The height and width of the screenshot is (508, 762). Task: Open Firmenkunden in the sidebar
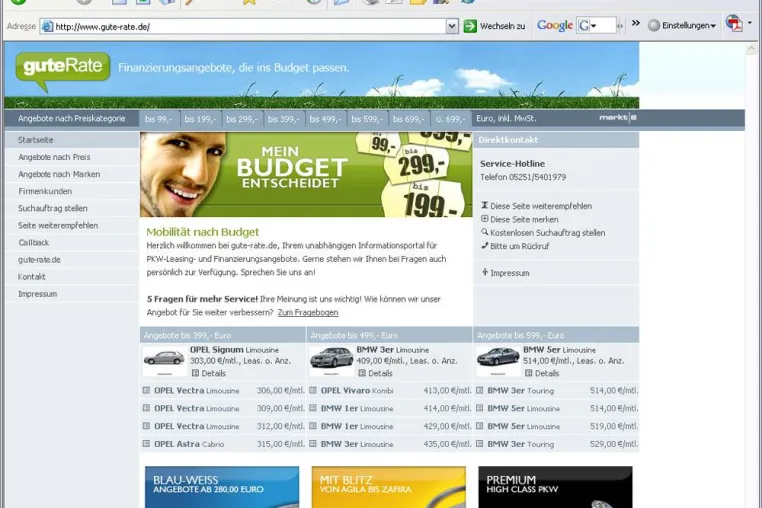tap(71, 191)
